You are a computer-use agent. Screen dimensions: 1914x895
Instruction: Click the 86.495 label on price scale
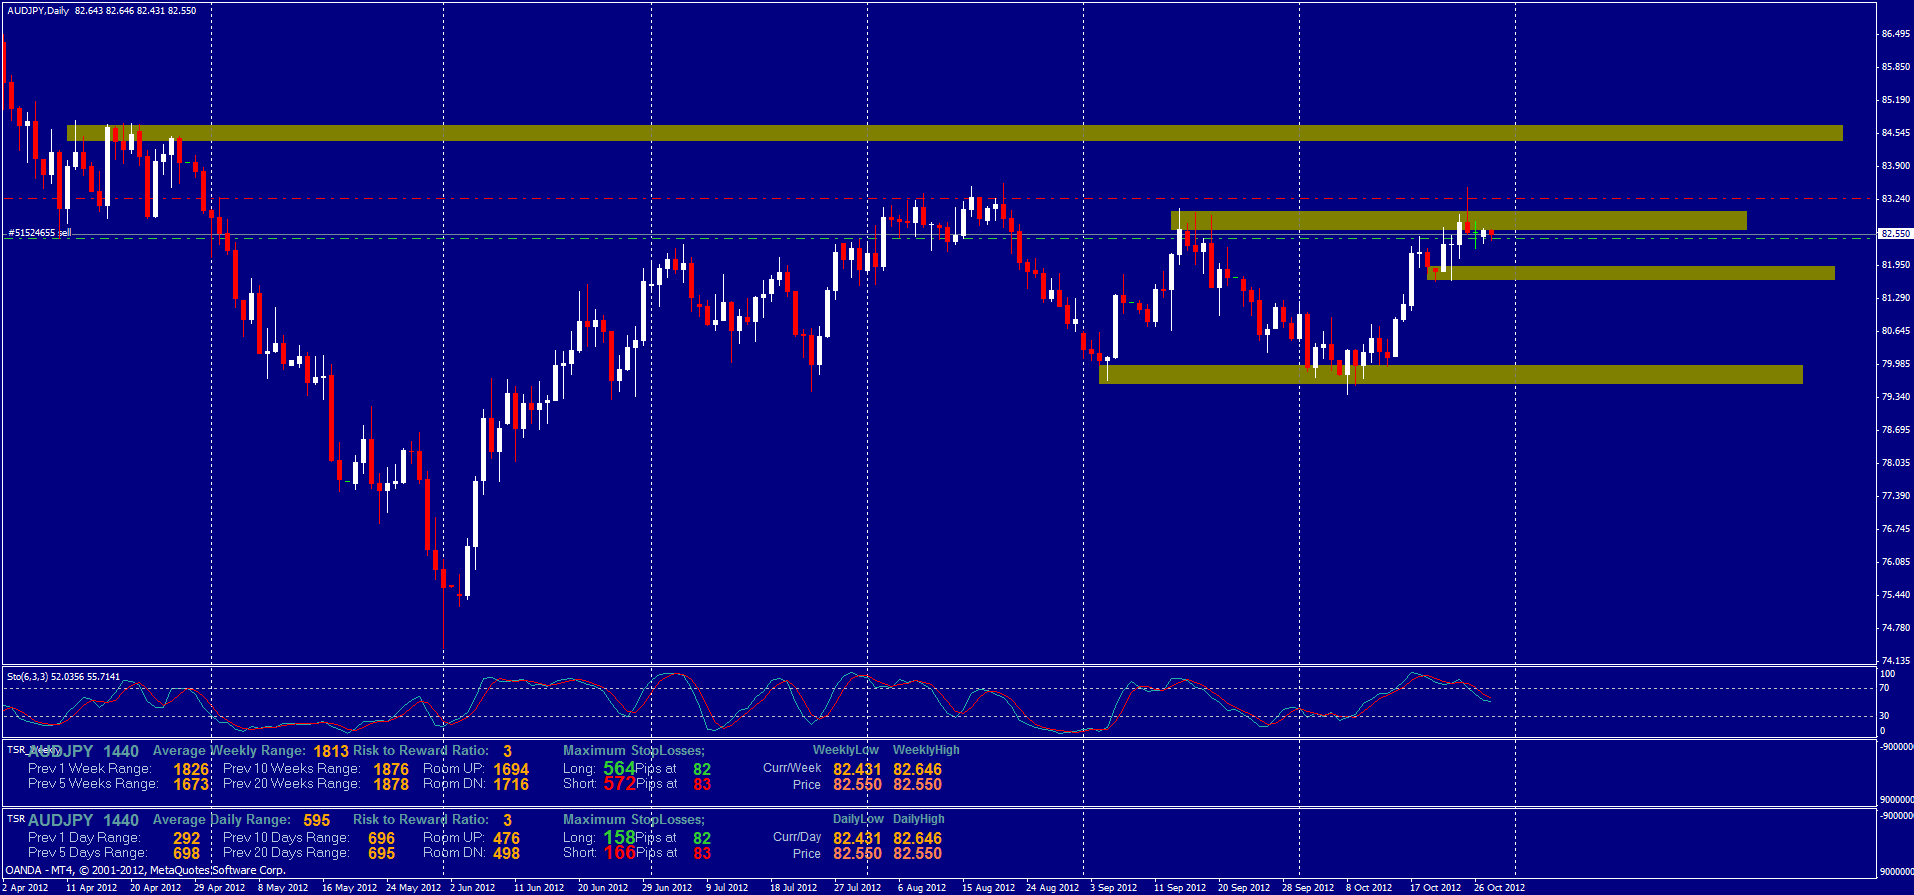(x=1895, y=34)
